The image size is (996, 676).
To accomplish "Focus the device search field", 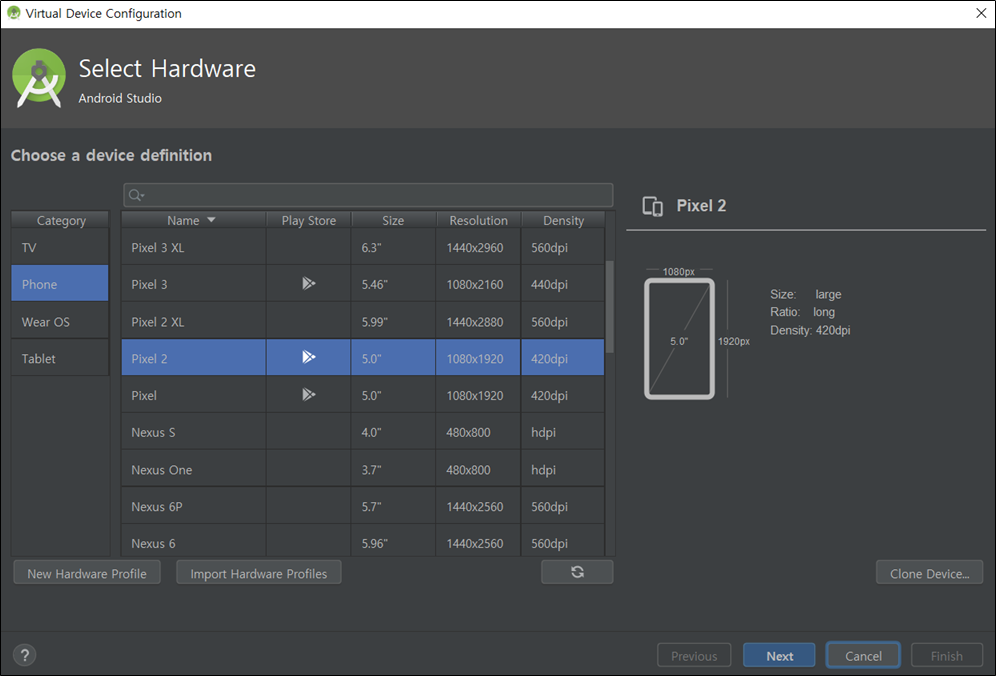I will 368,195.
